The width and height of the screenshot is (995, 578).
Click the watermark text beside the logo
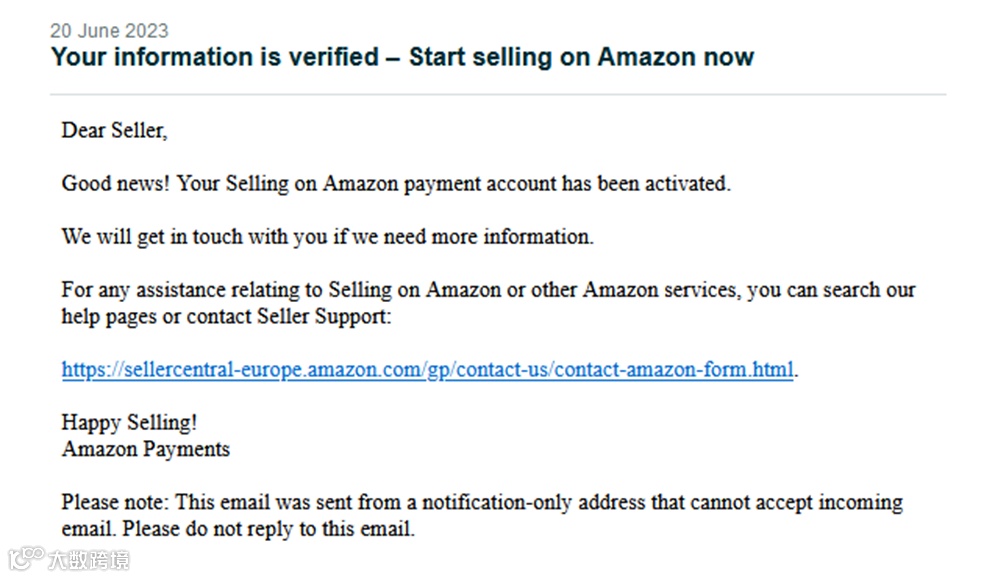pyautogui.click(x=90, y=559)
